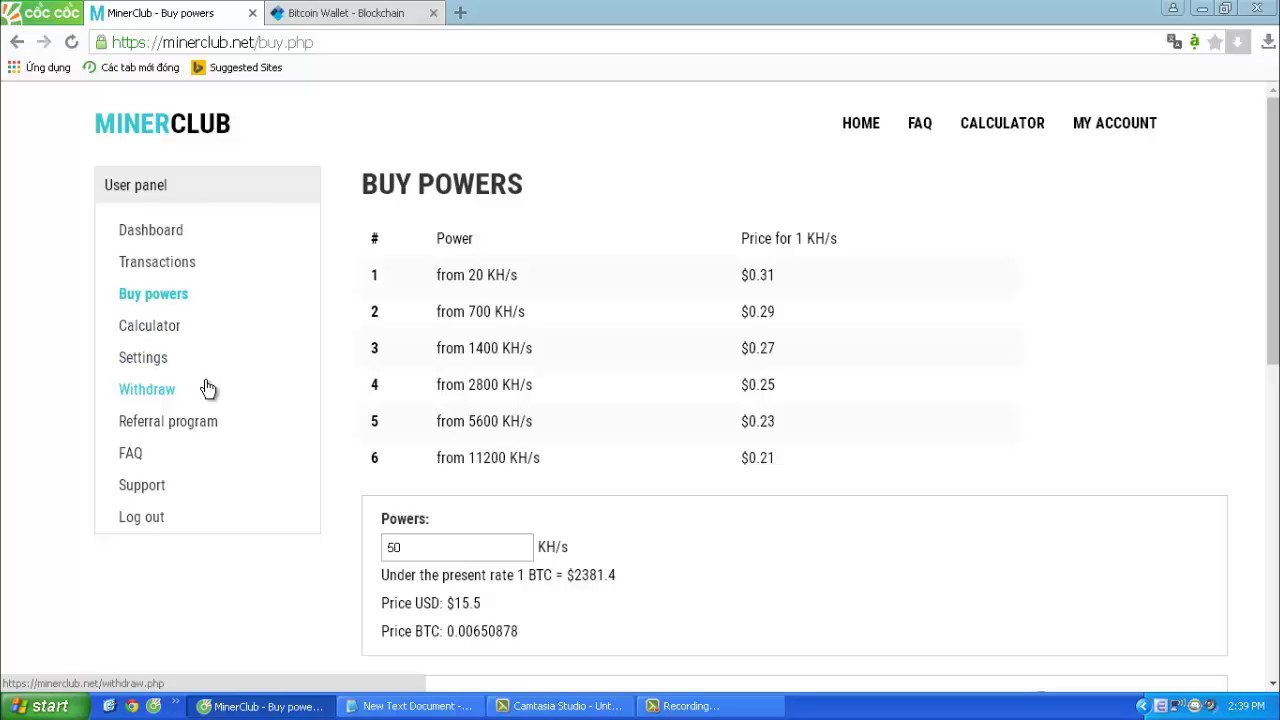Select the MinerClub - Buy powers tab
The height and width of the screenshot is (720, 1280).
tap(175, 13)
